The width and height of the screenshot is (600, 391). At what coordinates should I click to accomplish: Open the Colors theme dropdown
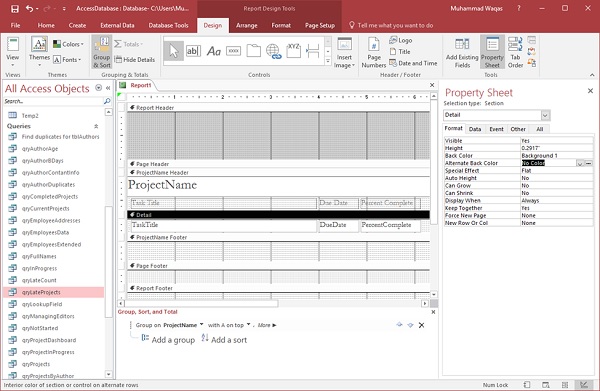coord(68,44)
